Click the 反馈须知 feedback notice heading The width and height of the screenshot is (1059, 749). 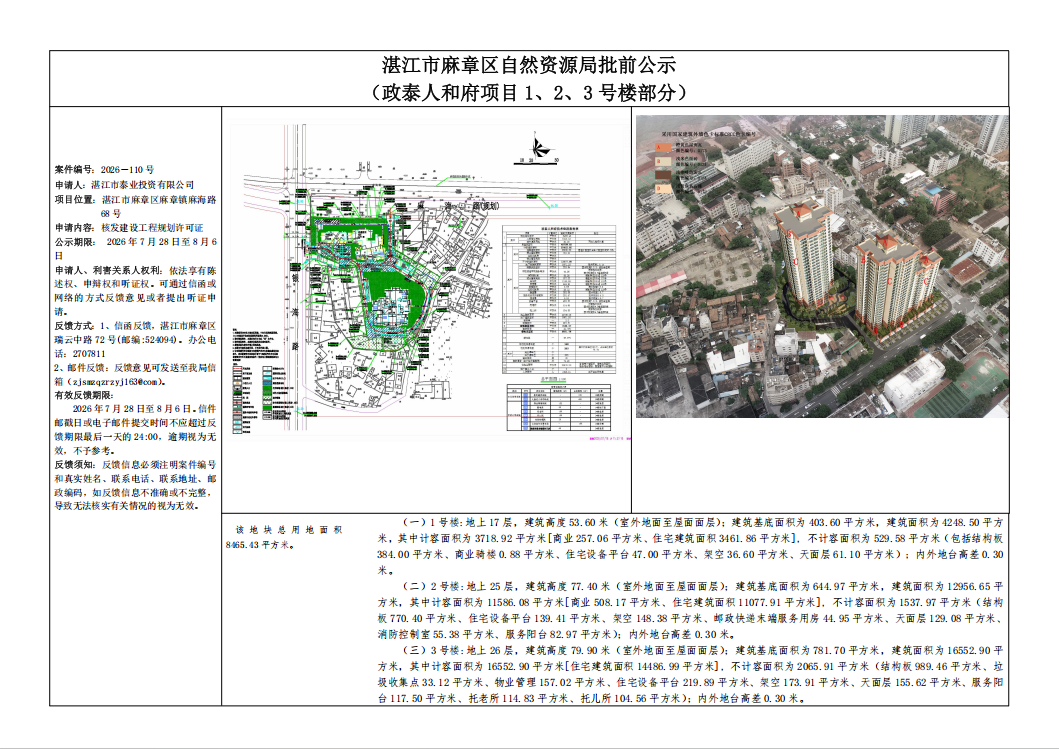[x=74, y=465]
